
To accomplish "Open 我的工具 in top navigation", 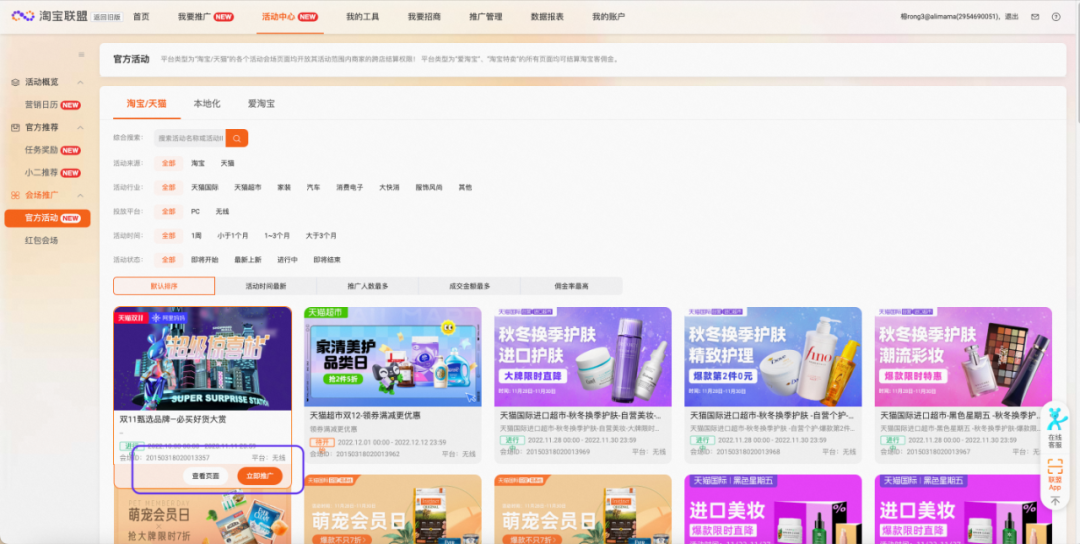I will (362, 17).
